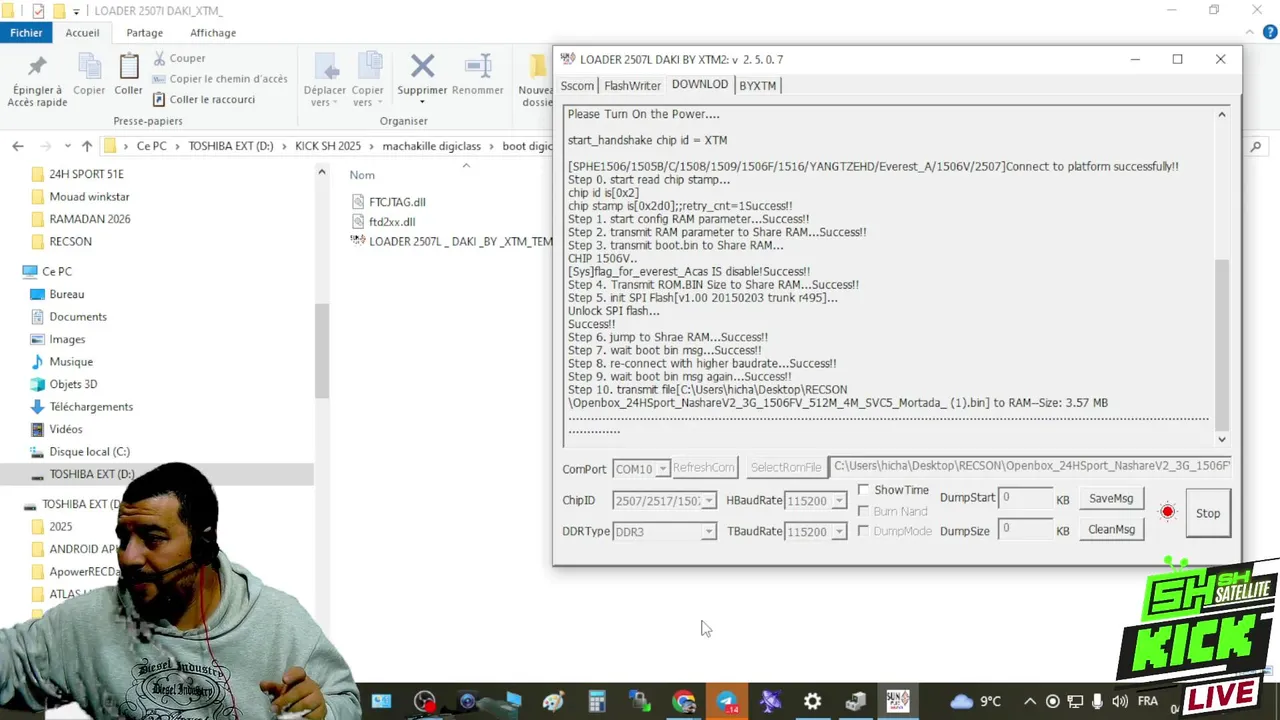This screenshot has height=720, width=1280.
Task: Open the Fichier menu
Action: [x=26, y=32]
